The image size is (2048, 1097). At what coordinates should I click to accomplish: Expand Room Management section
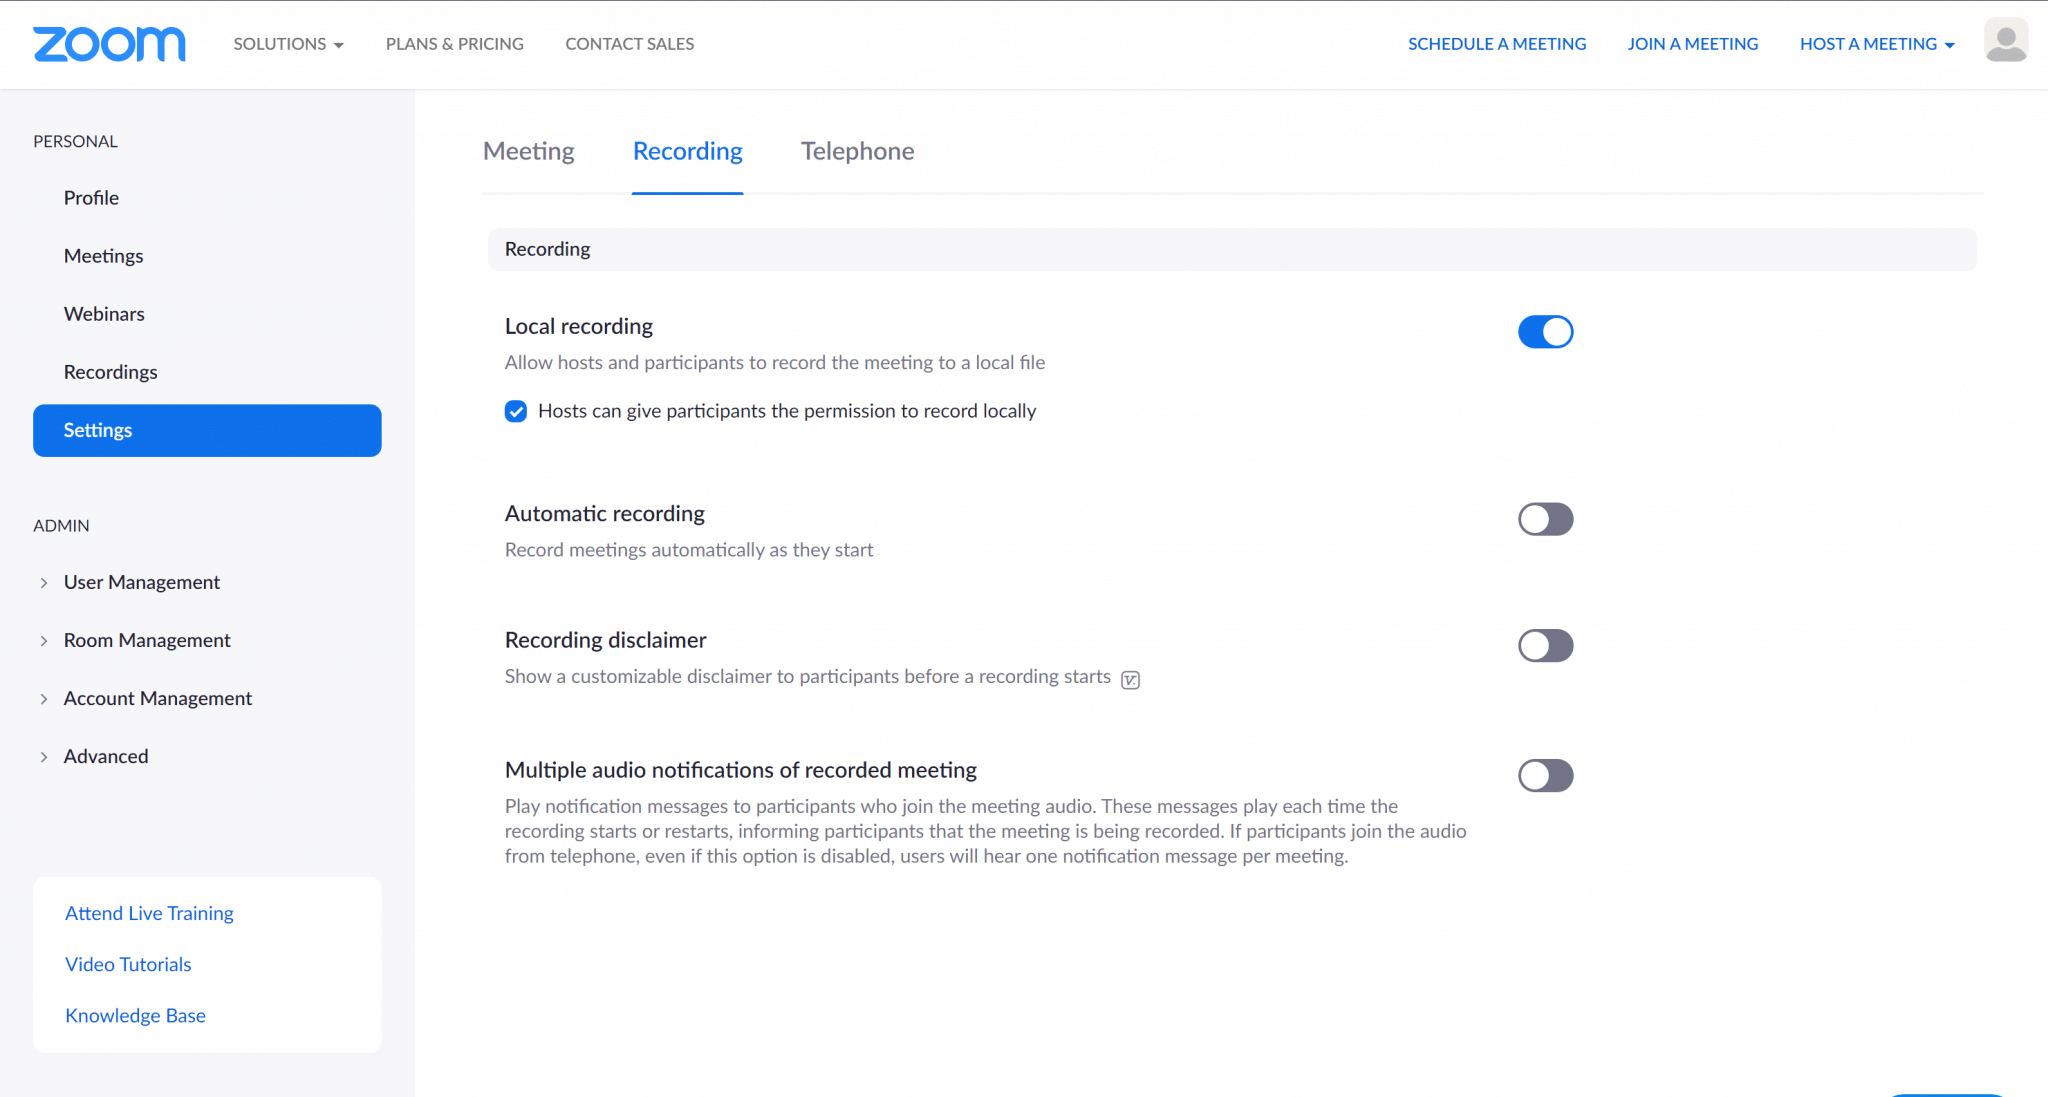click(147, 641)
